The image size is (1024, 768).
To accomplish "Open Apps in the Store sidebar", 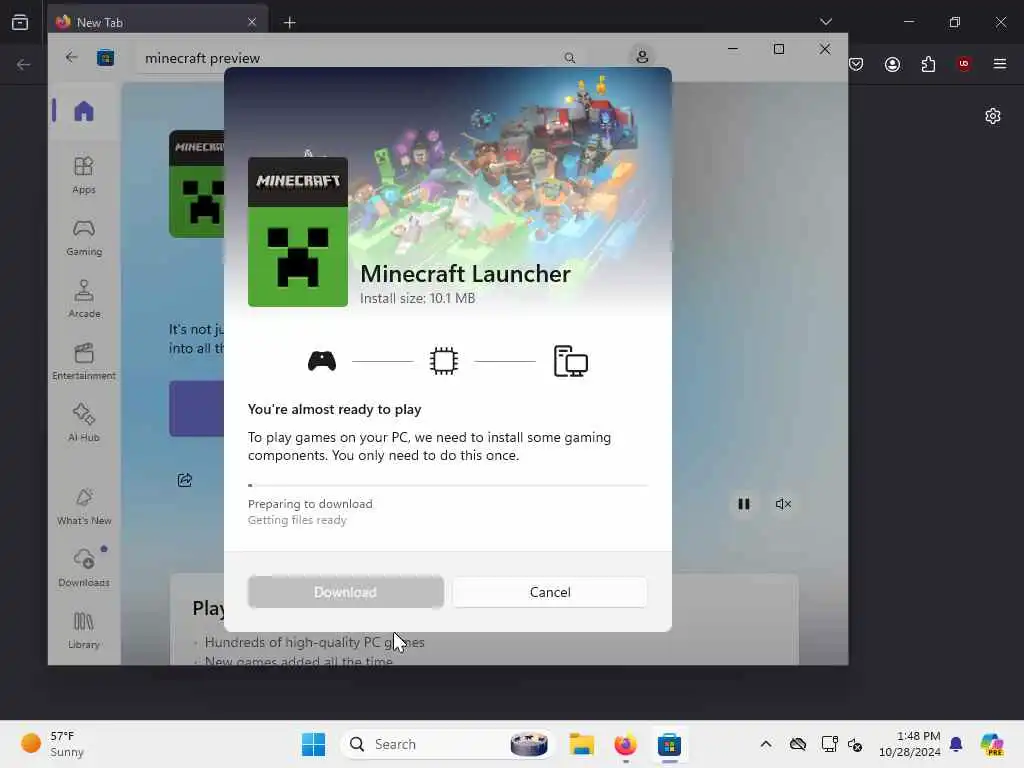I will (x=84, y=175).
